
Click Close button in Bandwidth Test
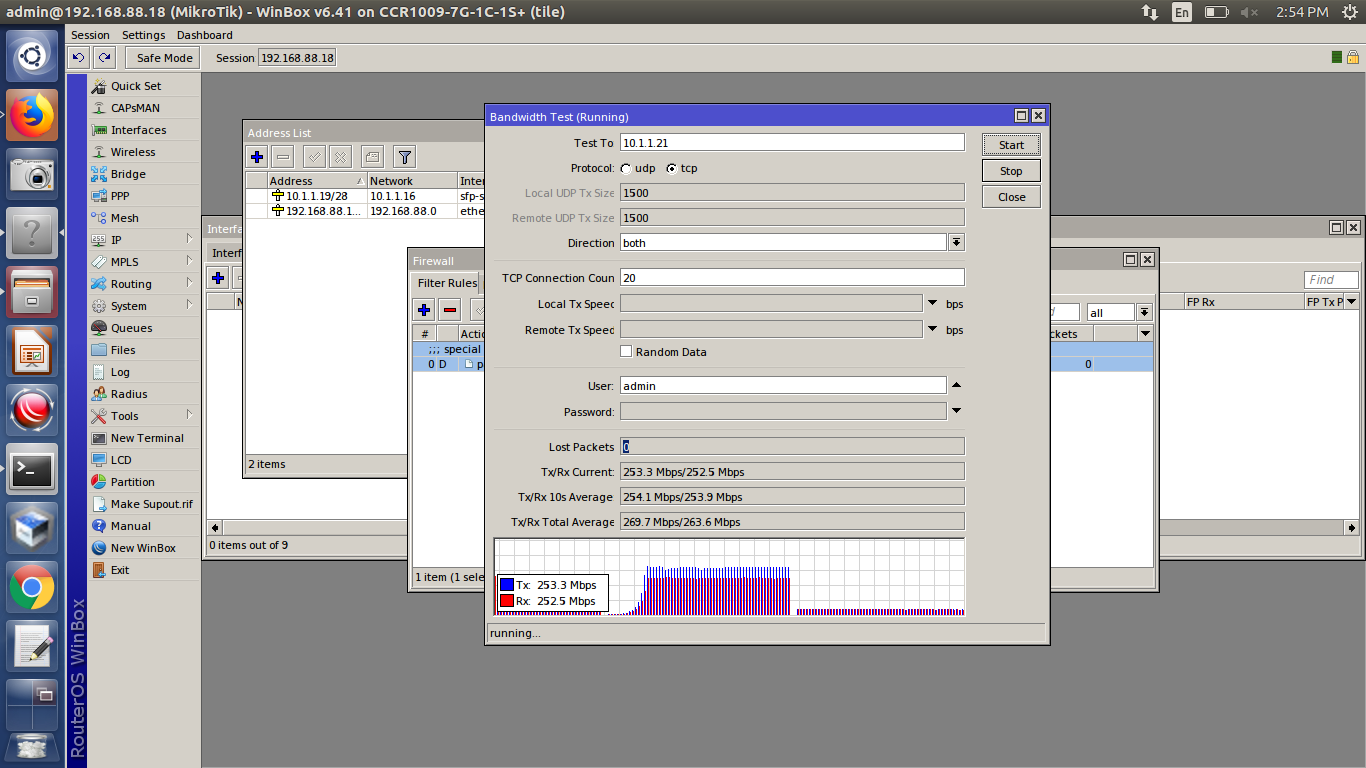1011,197
